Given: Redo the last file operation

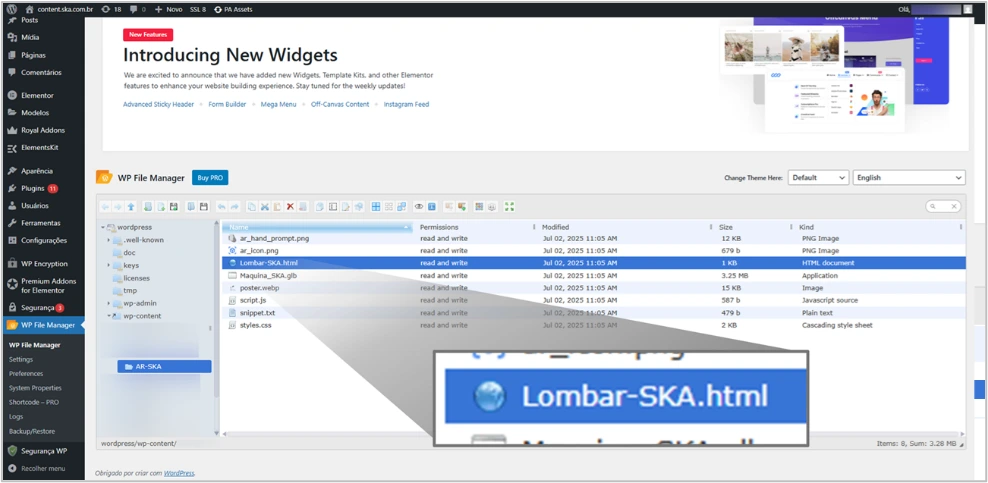Looking at the screenshot, I should (234, 207).
